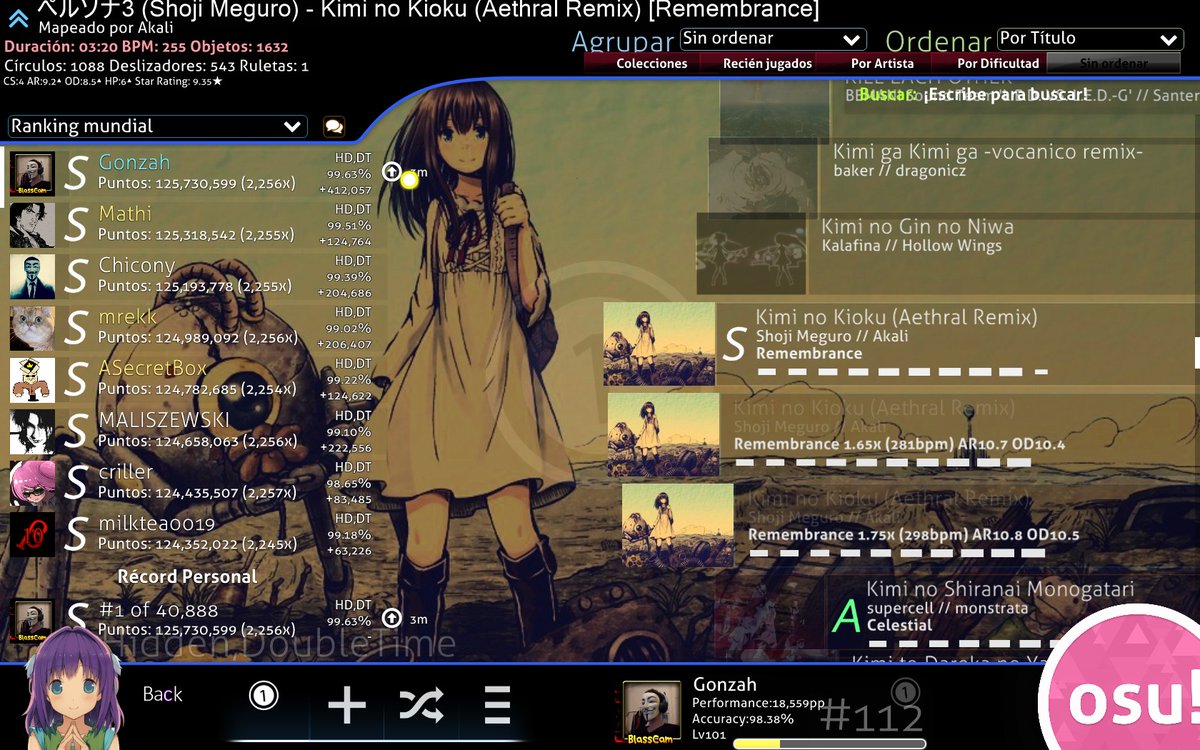Select Remembrance 1.75x (298bpm) difficulty
This screenshot has width=1200, height=750.
[912, 525]
